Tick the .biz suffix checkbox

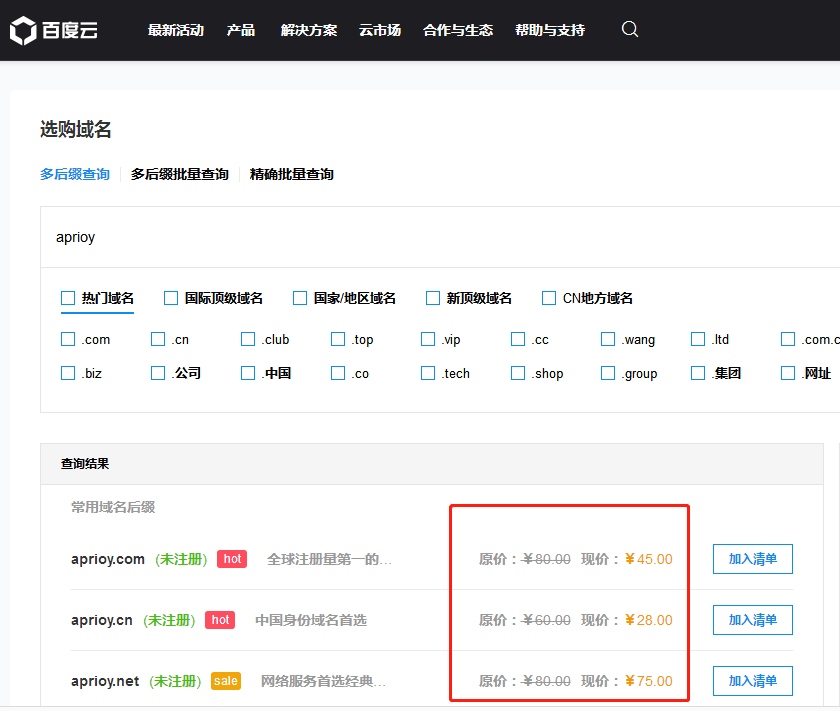(x=68, y=373)
